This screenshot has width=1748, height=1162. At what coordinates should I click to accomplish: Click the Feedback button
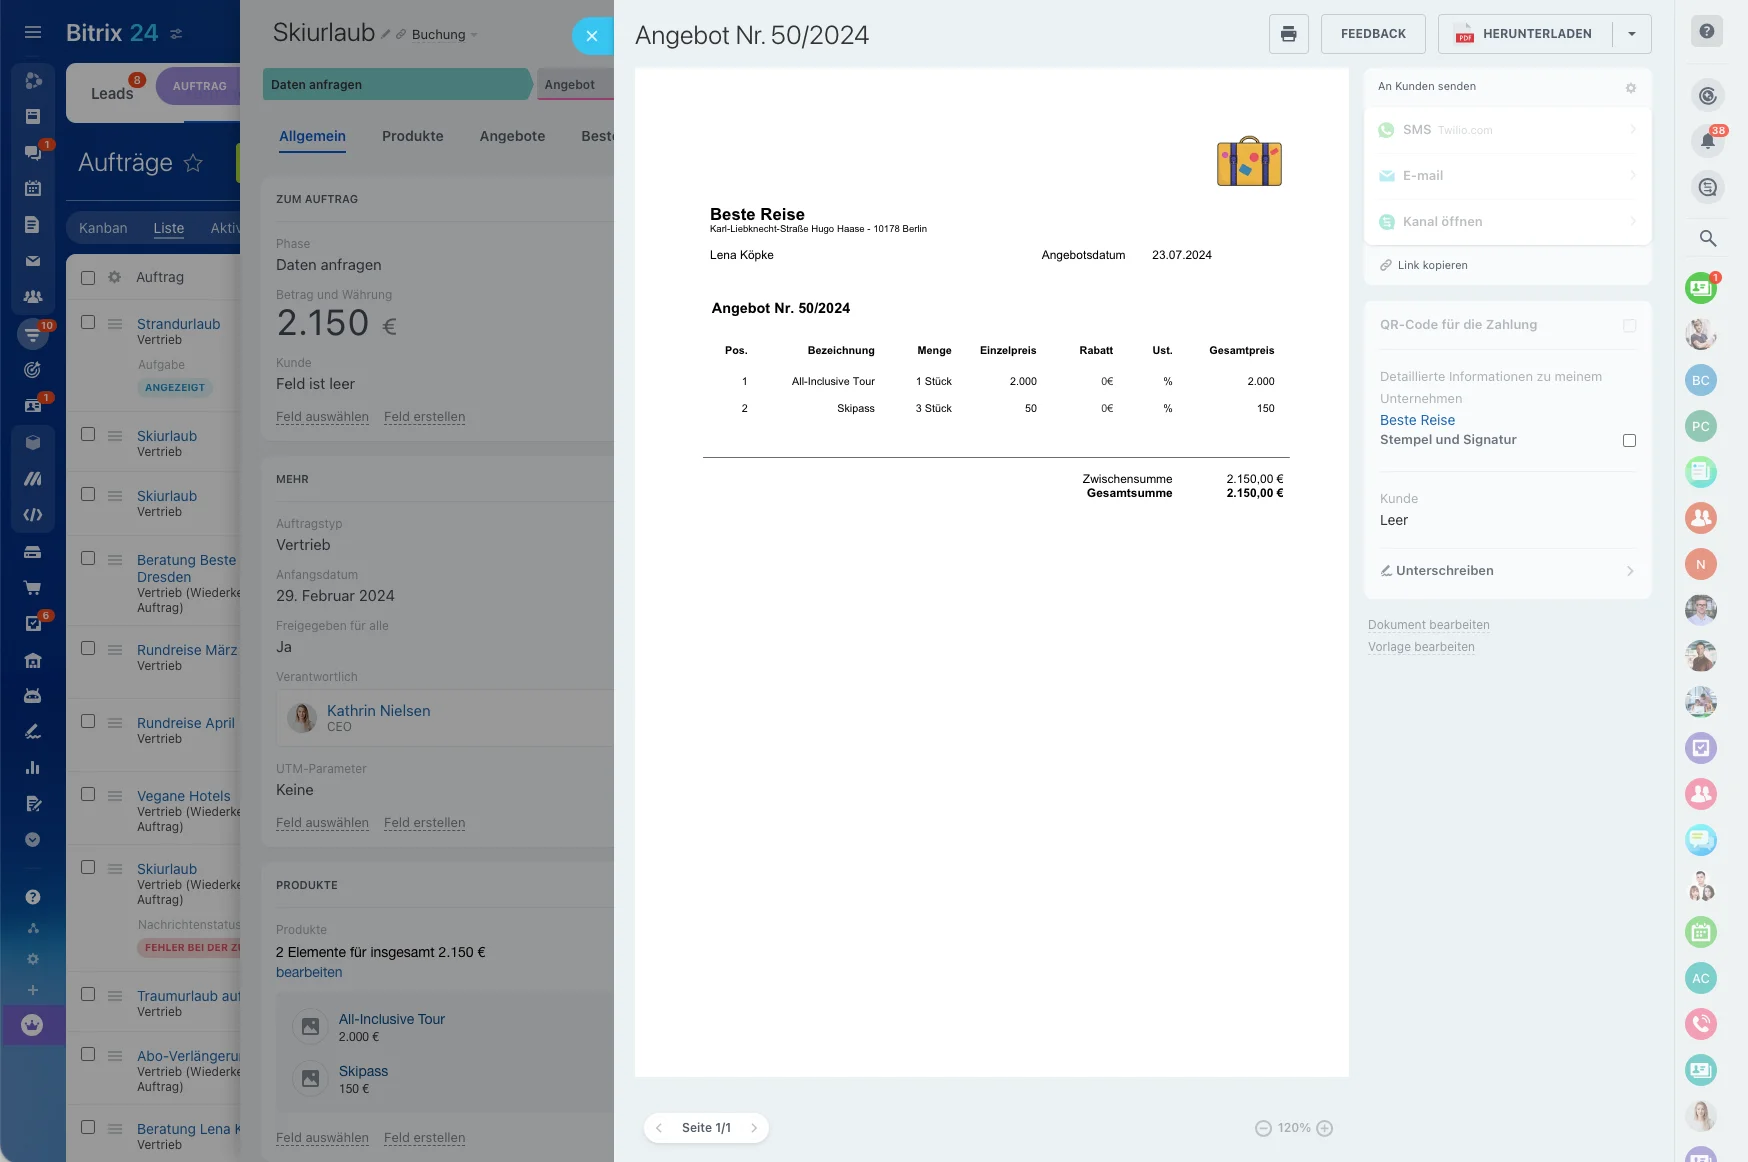1373,34
